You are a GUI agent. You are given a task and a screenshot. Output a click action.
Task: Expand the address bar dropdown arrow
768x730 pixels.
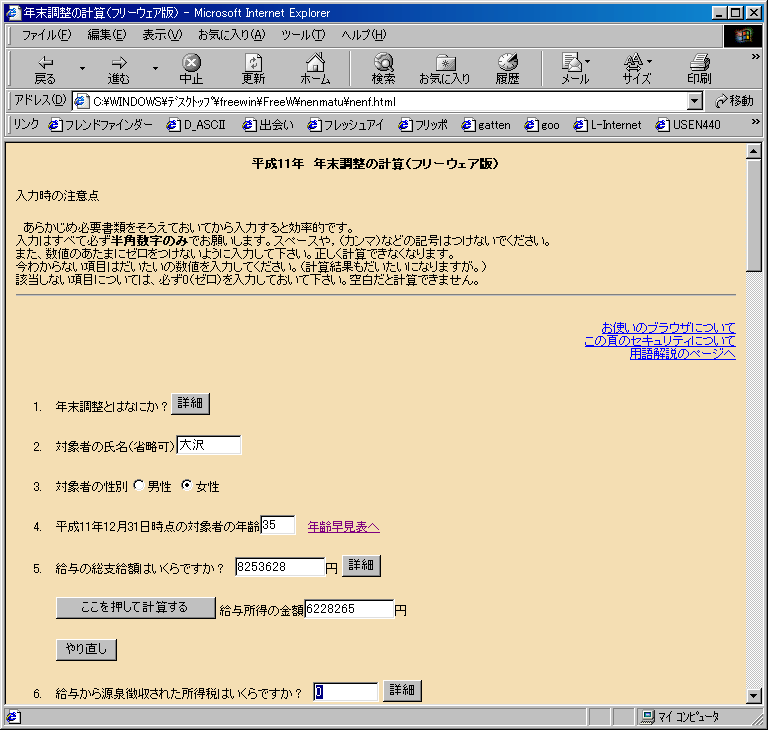click(694, 101)
